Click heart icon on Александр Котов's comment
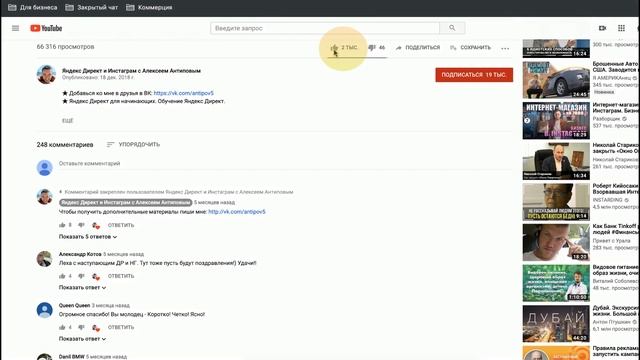The width and height of the screenshot is (640, 360). tap(96, 277)
